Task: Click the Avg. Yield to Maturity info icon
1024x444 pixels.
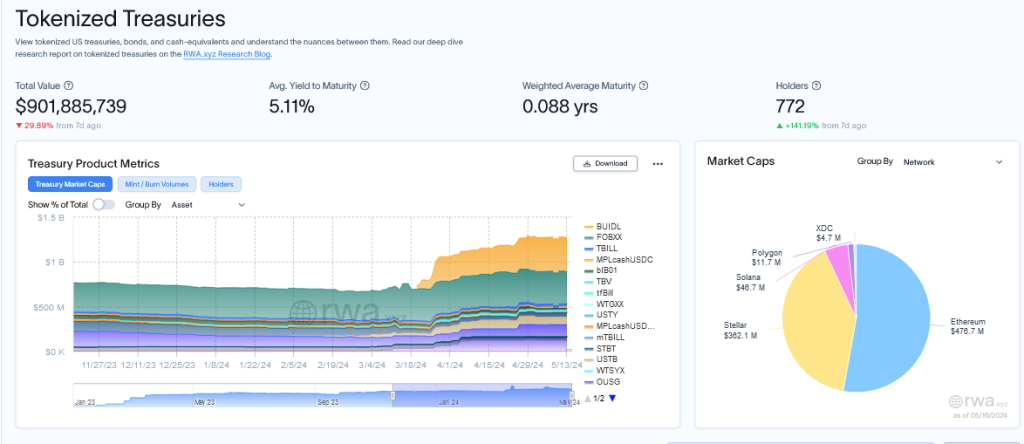Action: coord(364,87)
